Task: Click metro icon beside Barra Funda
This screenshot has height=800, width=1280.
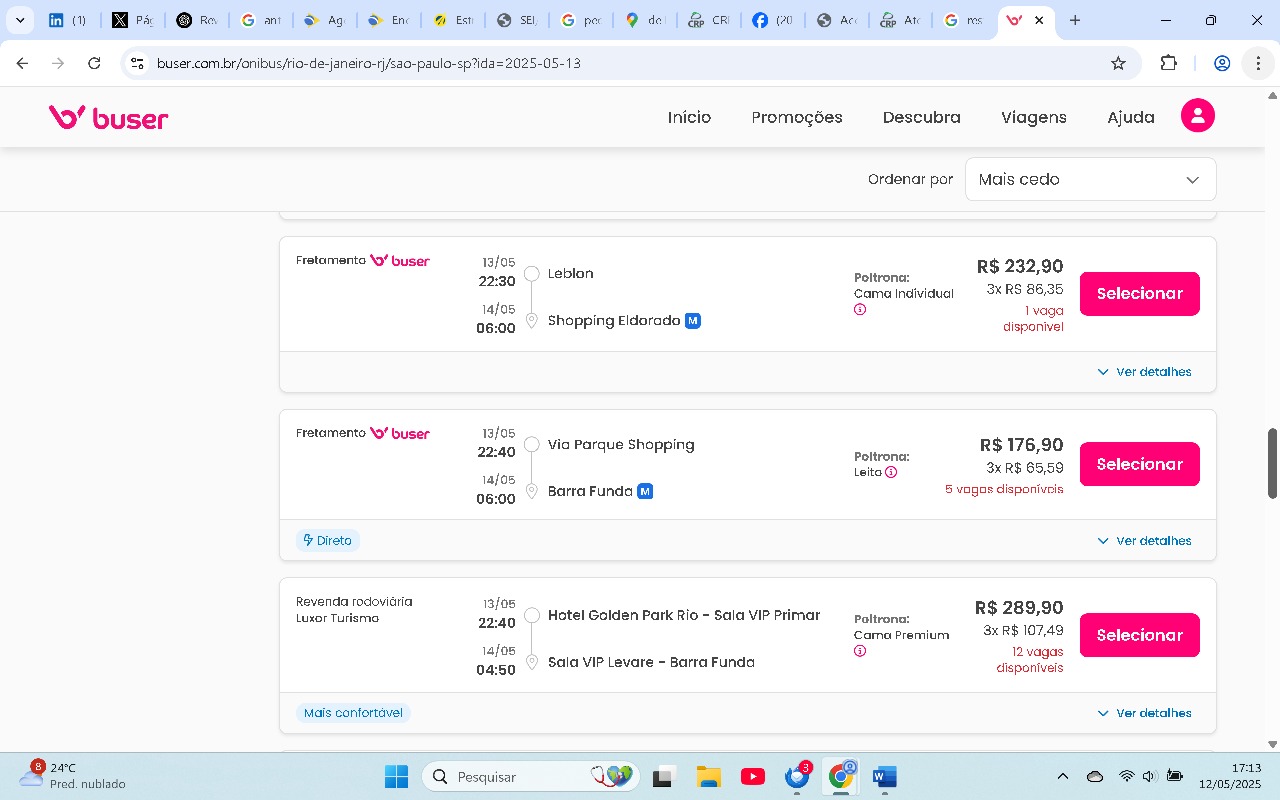Action: (645, 491)
